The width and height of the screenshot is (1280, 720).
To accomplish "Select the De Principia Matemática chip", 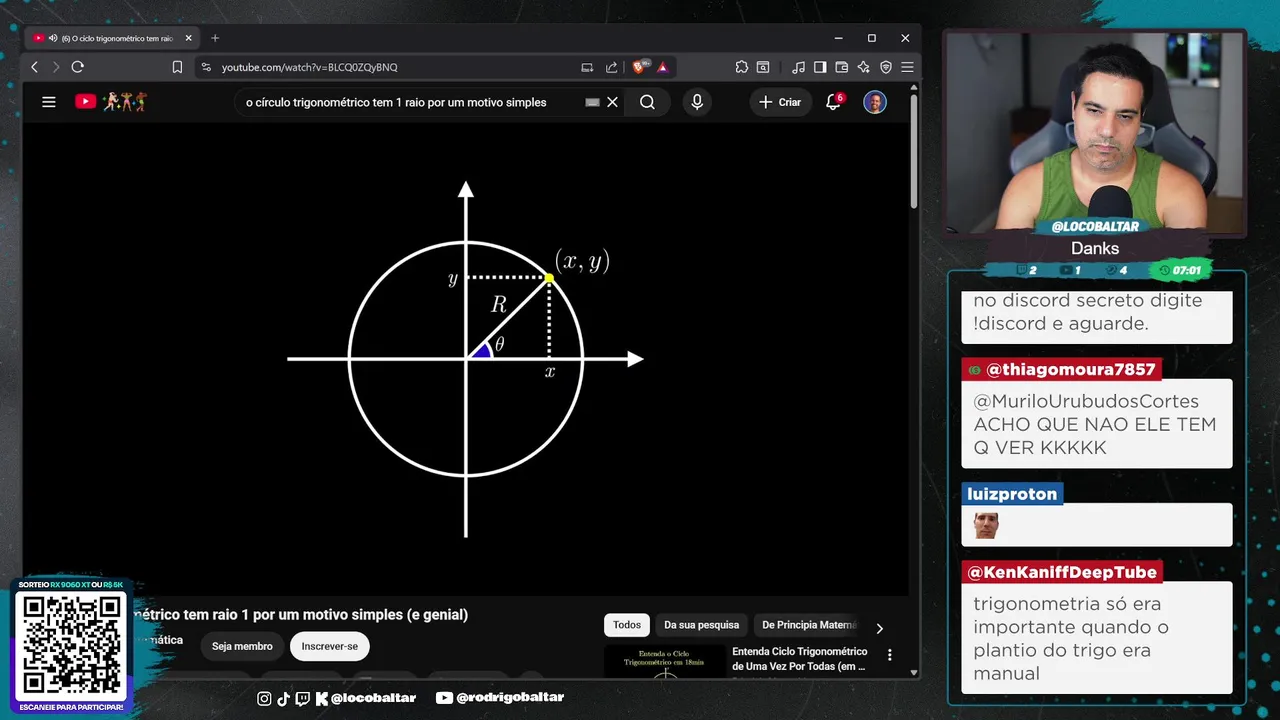I will click(809, 625).
